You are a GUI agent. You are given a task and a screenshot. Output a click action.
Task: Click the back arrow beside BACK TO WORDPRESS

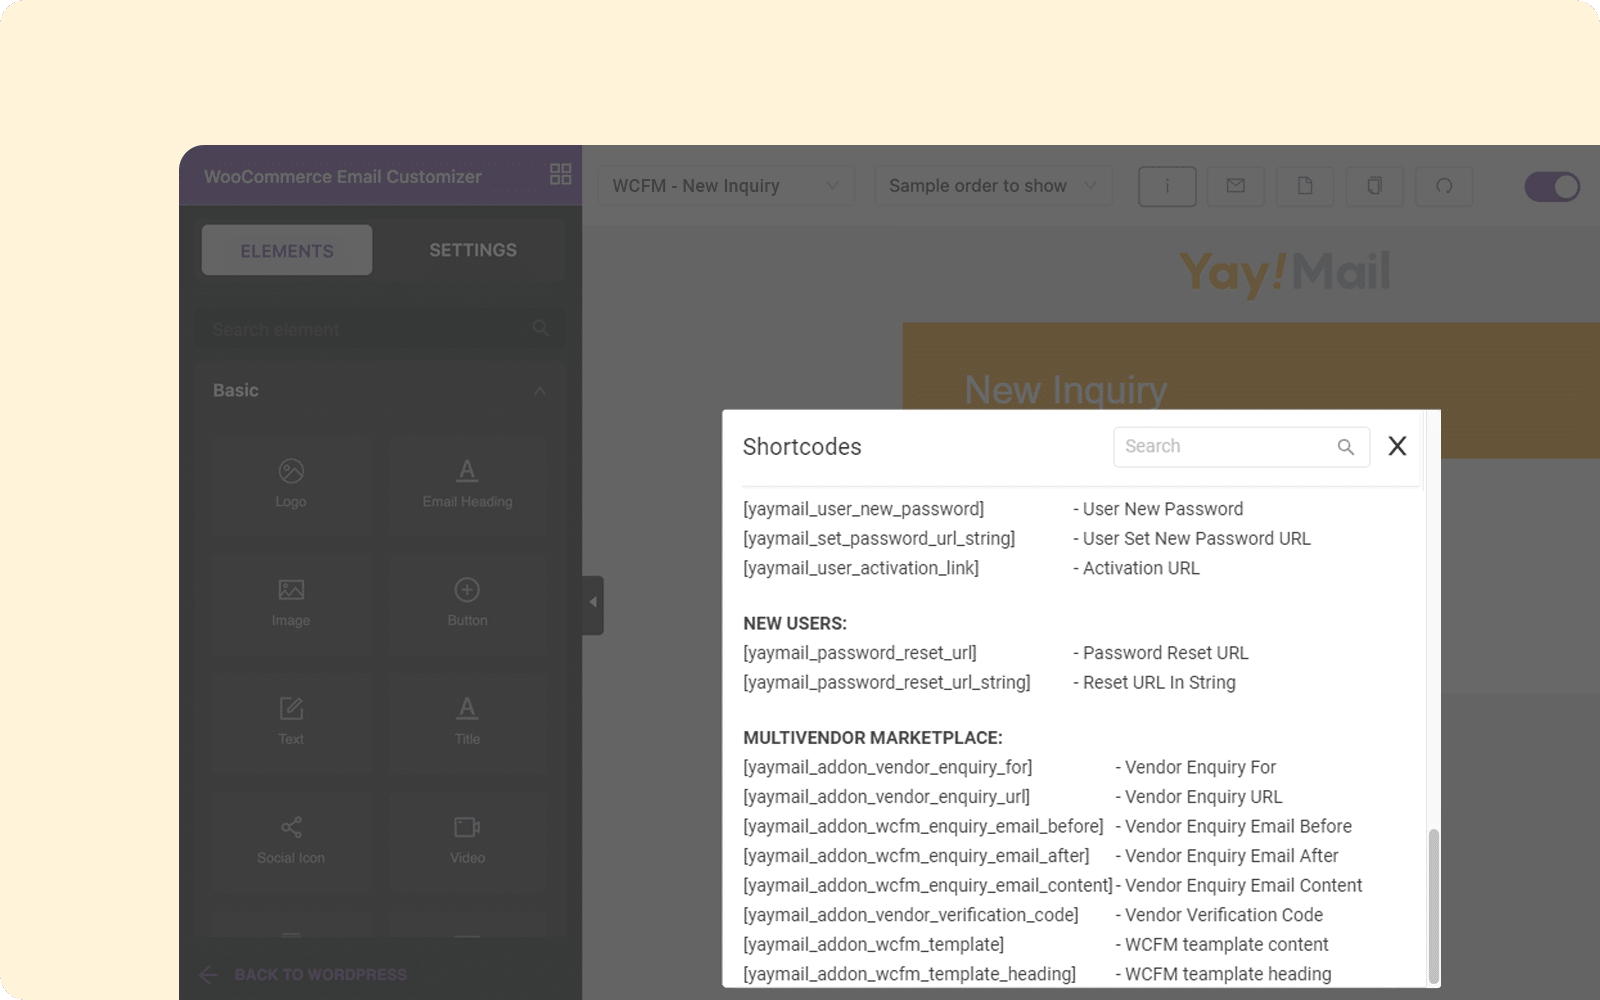click(x=208, y=975)
